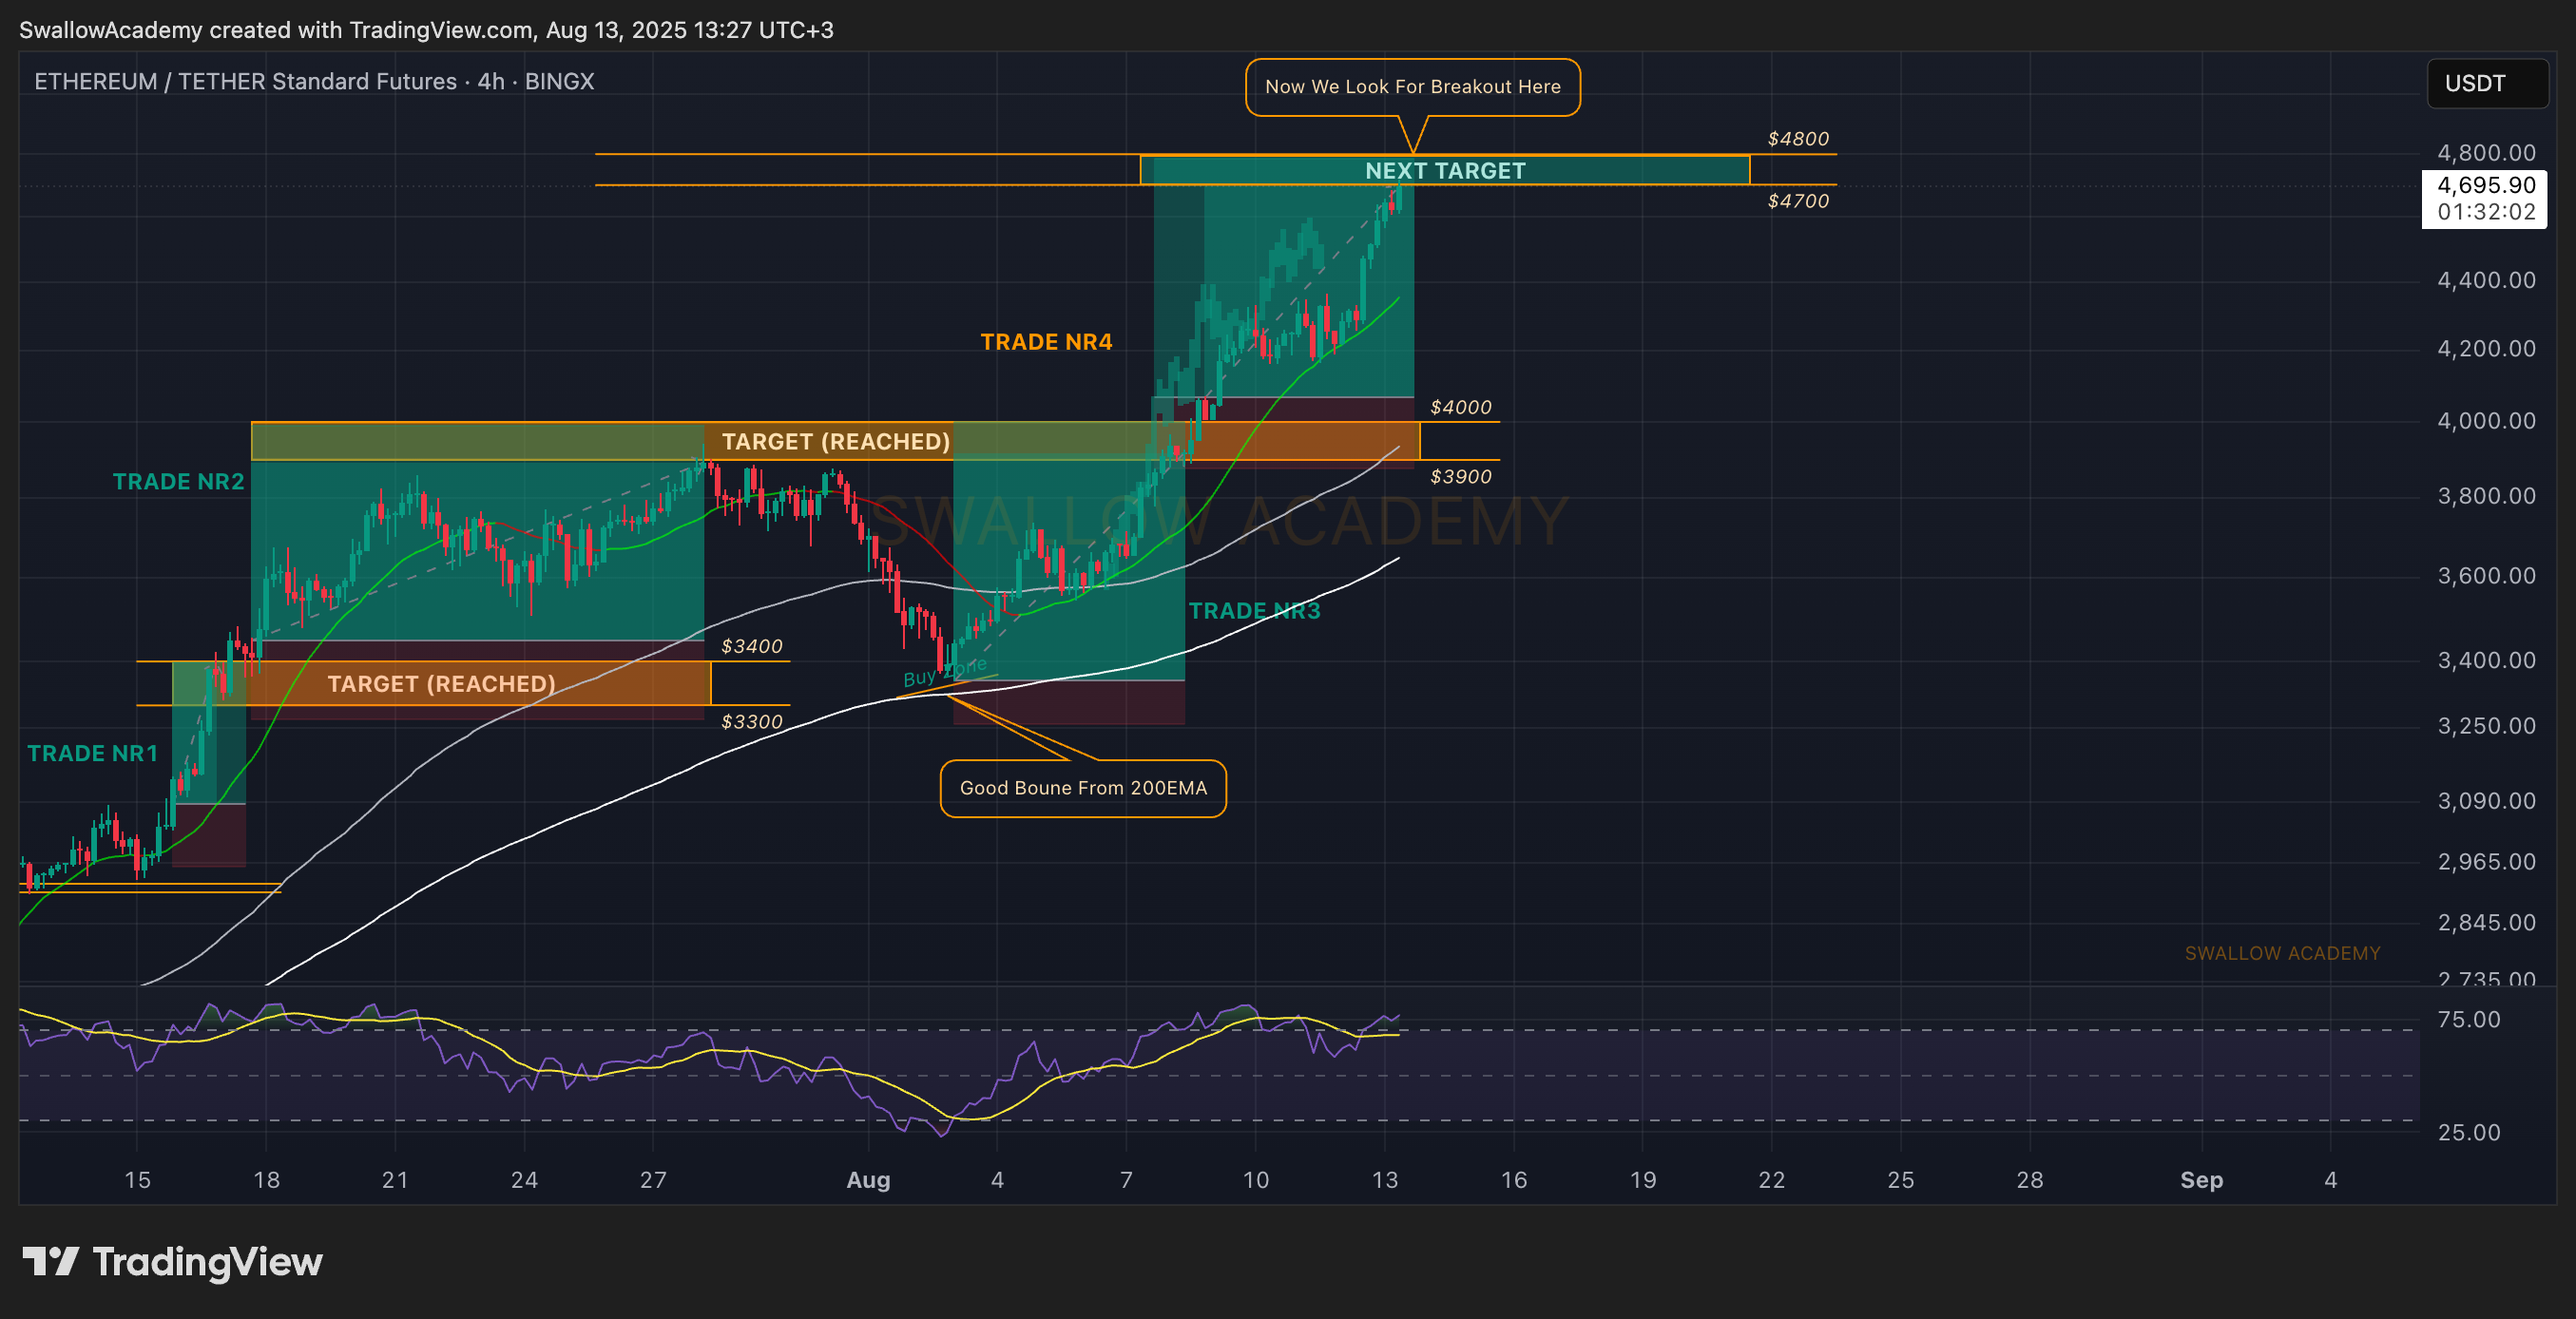Open the USDT currency selector
The height and width of the screenshot is (1319, 2576).
click(x=2487, y=83)
